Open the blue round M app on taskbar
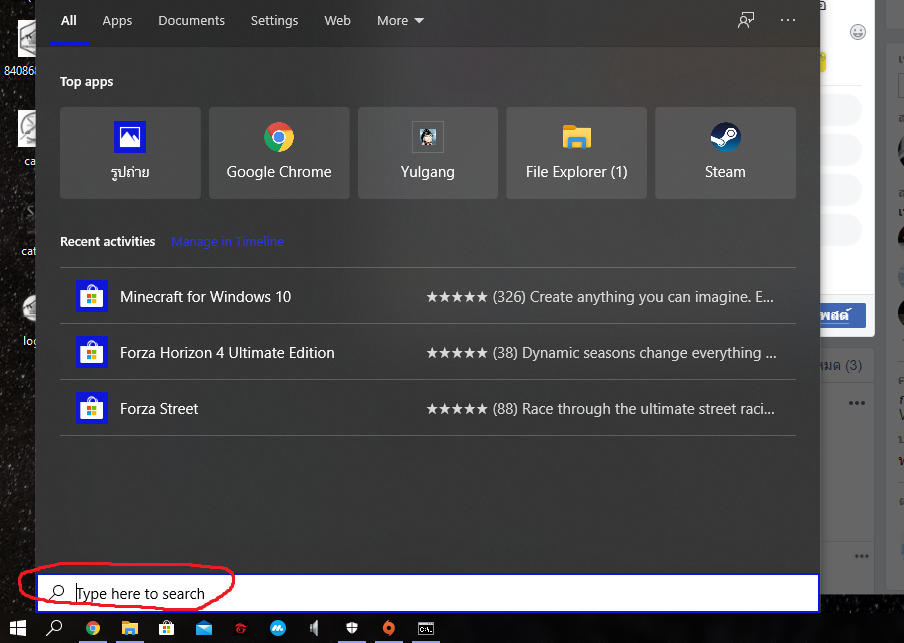The height and width of the screenshot is (643, 904). coord(278,628)
